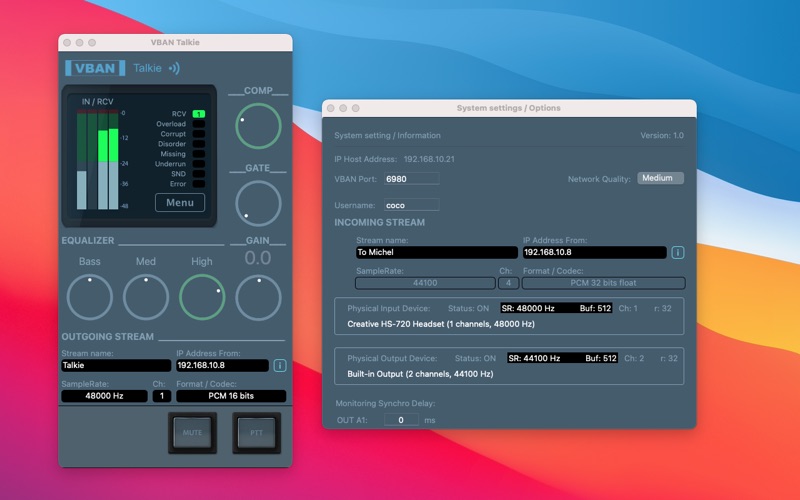Click Physical Input Device Status: ON text
Screen dimensions: 800x500
pyautogui.click(x=468, y=309)
